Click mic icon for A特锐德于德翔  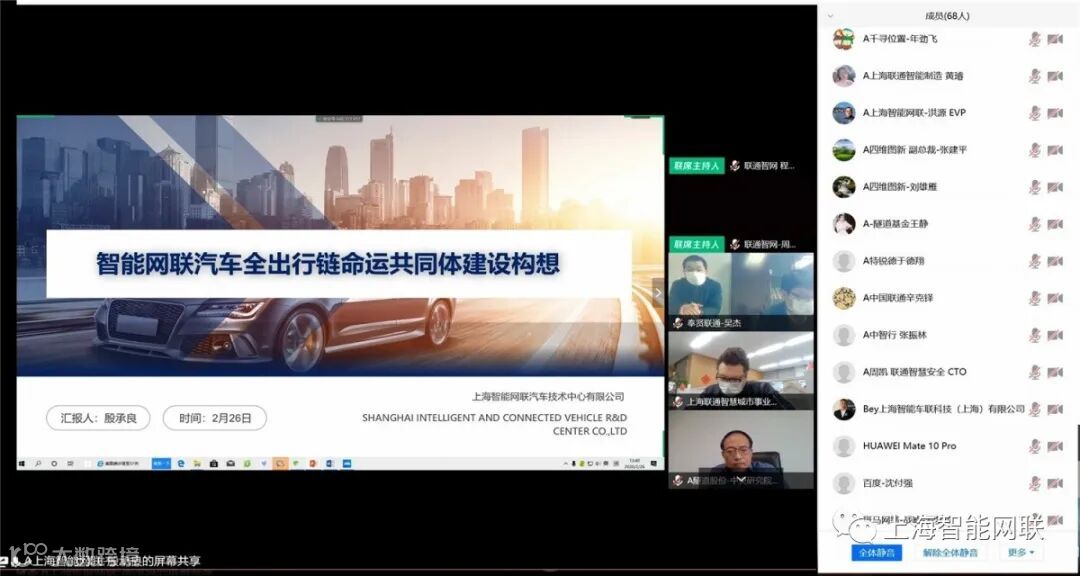click(1035, 261)
